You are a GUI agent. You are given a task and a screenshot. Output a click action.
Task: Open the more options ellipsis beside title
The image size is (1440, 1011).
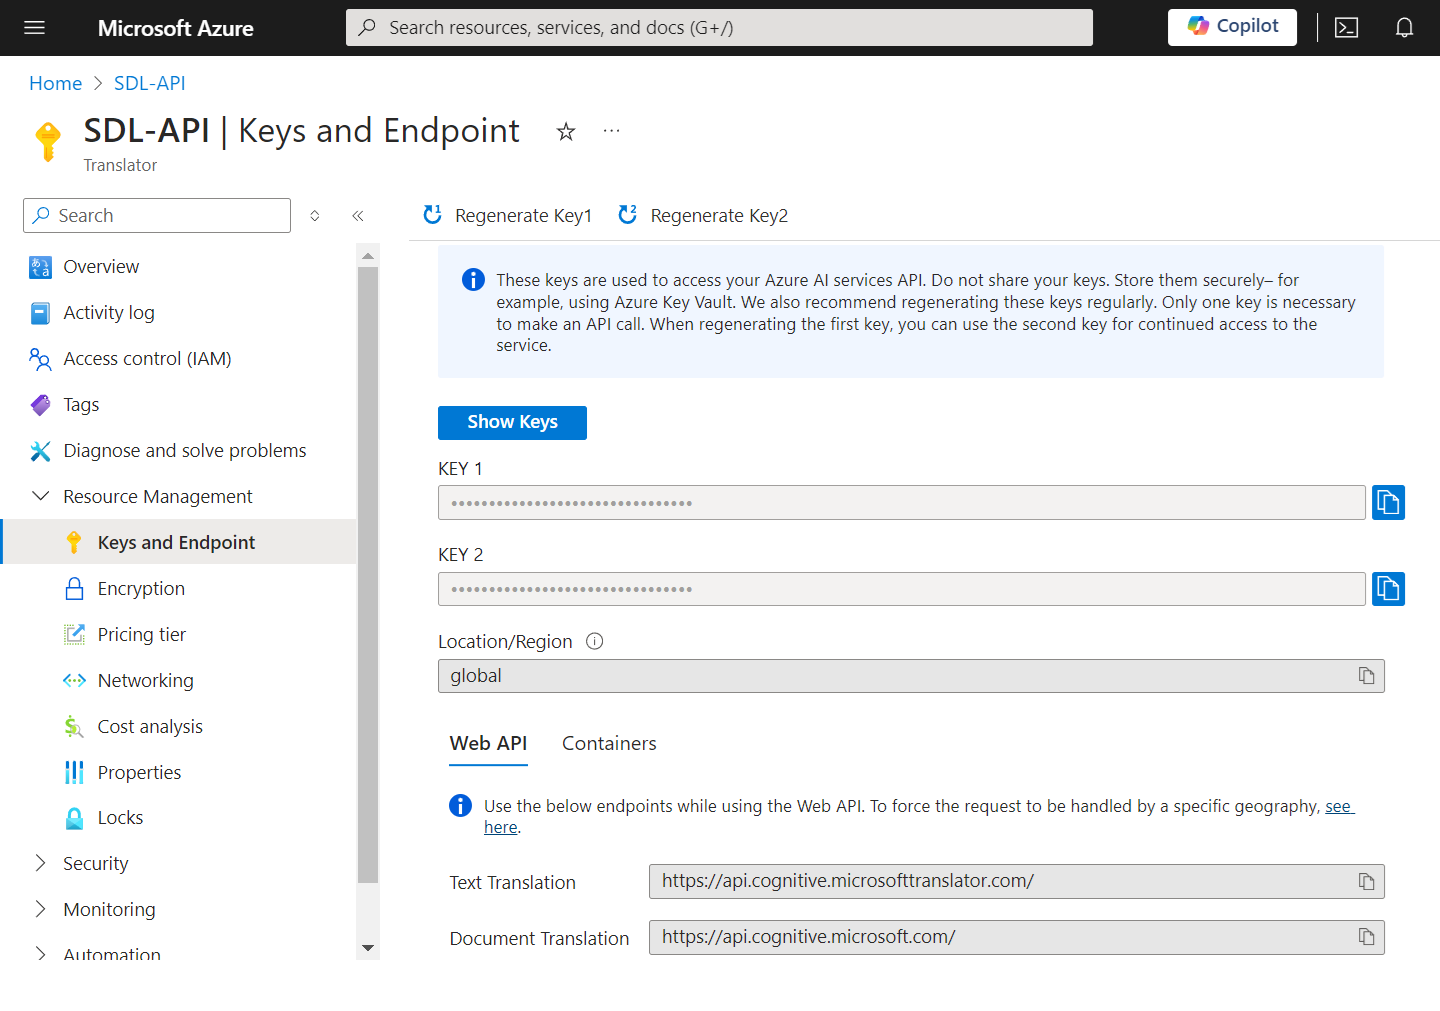(612, 131)
